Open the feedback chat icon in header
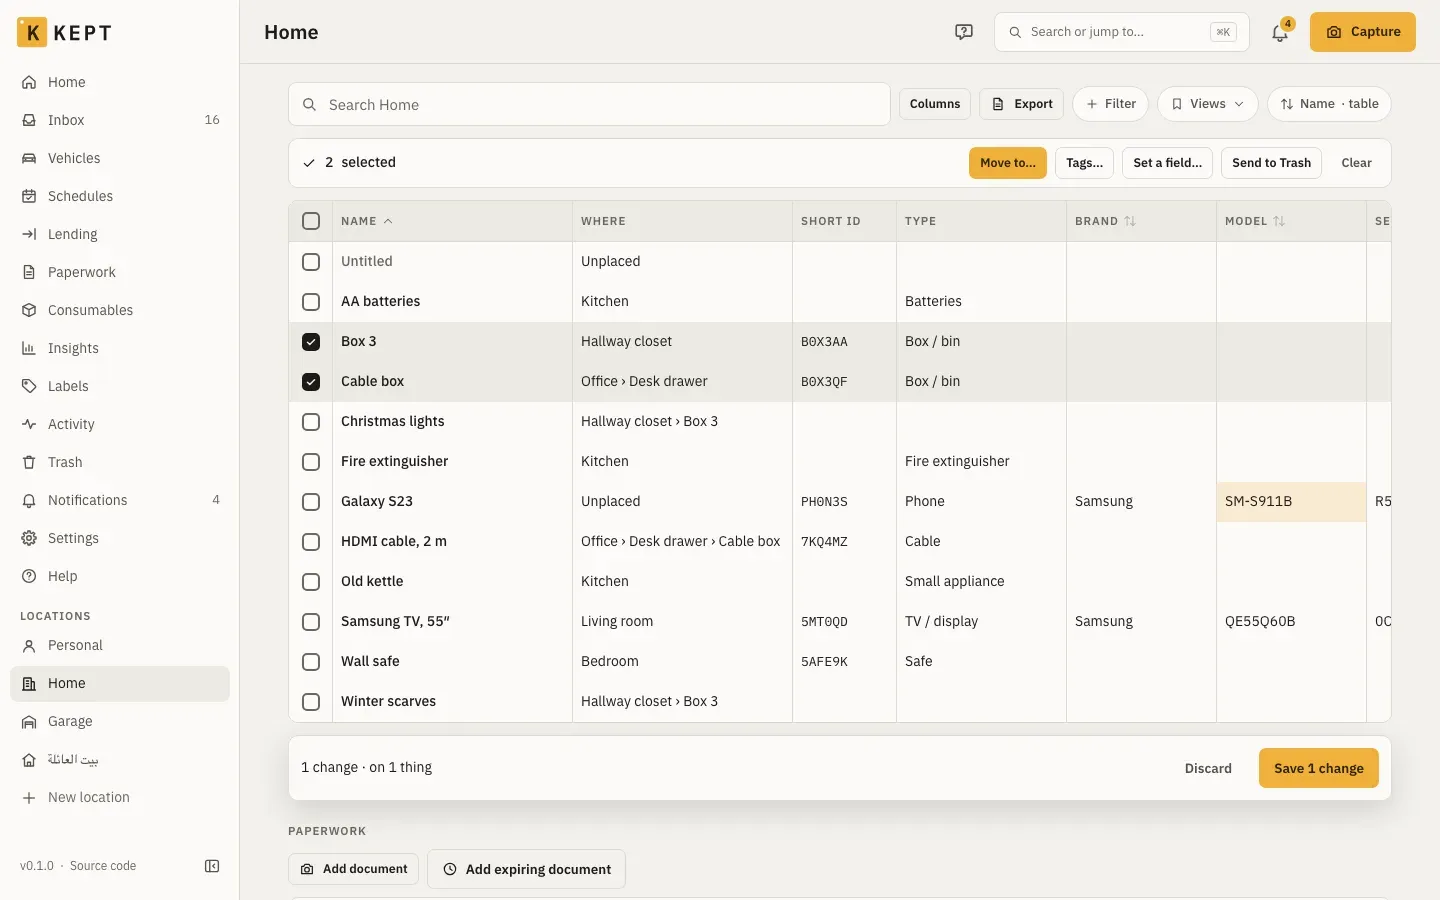Screen dimensions: 1440x900 click(964, 32)
